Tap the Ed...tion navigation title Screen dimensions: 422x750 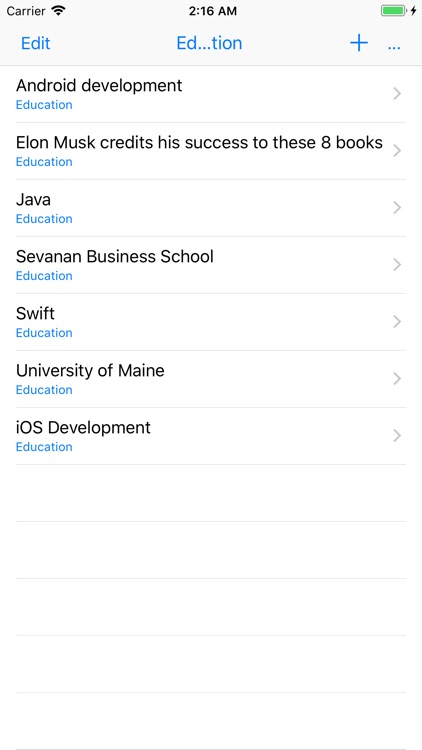click(209, 44)
